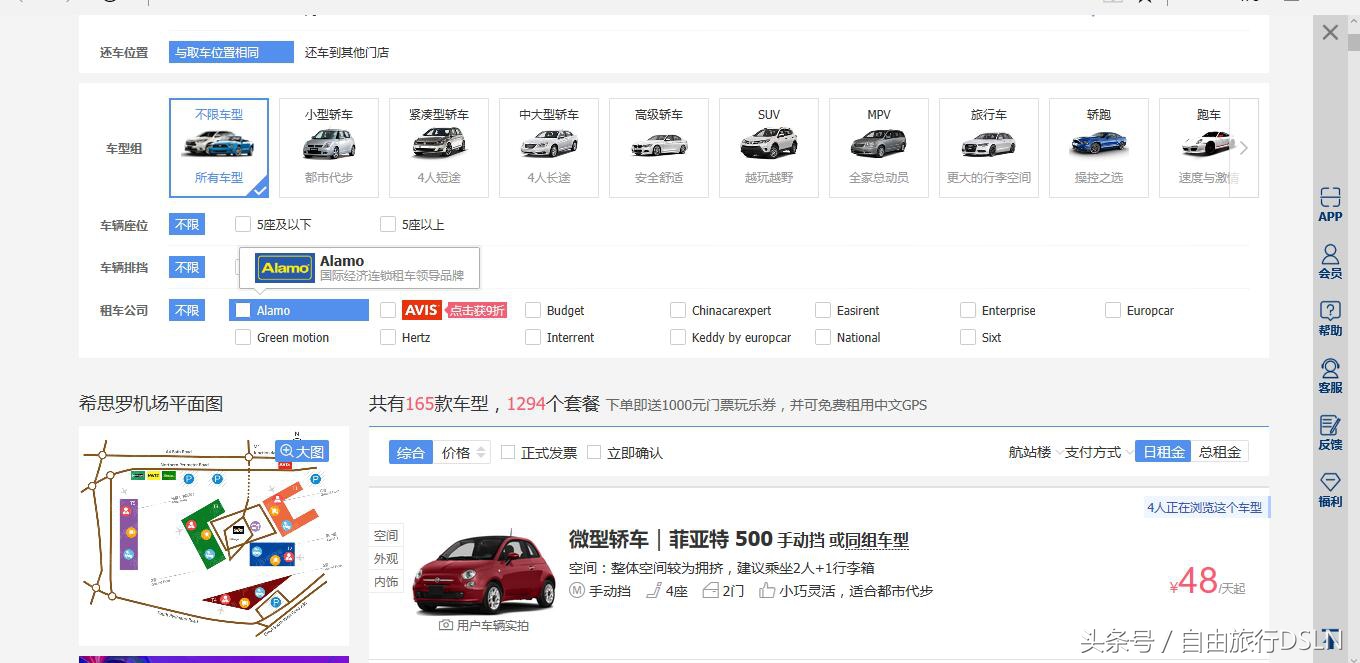Image resolution: width=1360 pixels, height=663 pixels.
Task: Click 还车到其他门店 return location option
Action: 346,51
